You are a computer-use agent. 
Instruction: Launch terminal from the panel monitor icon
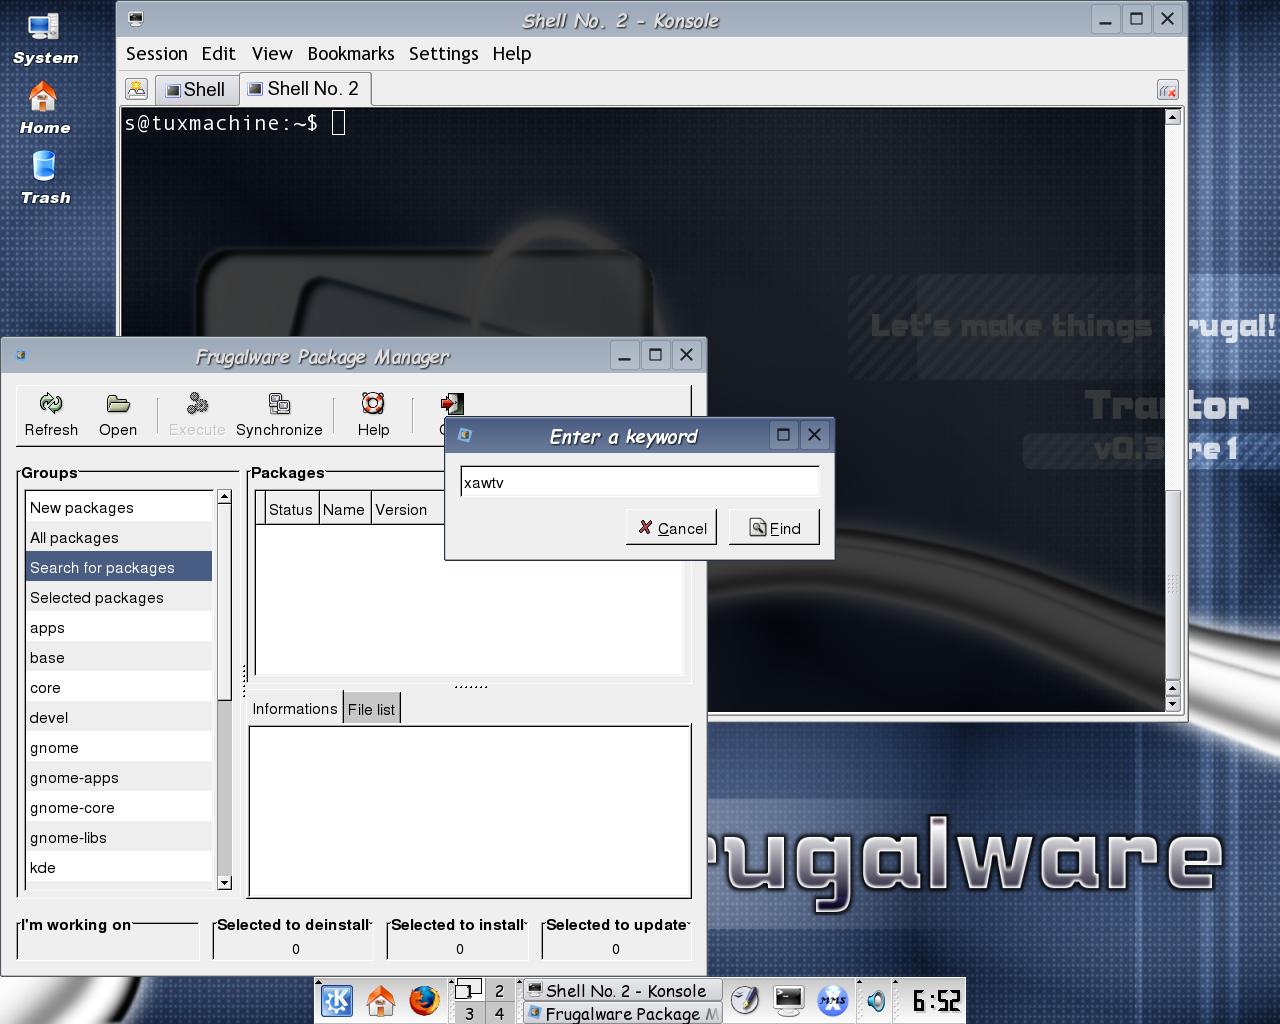point(788,1000)
